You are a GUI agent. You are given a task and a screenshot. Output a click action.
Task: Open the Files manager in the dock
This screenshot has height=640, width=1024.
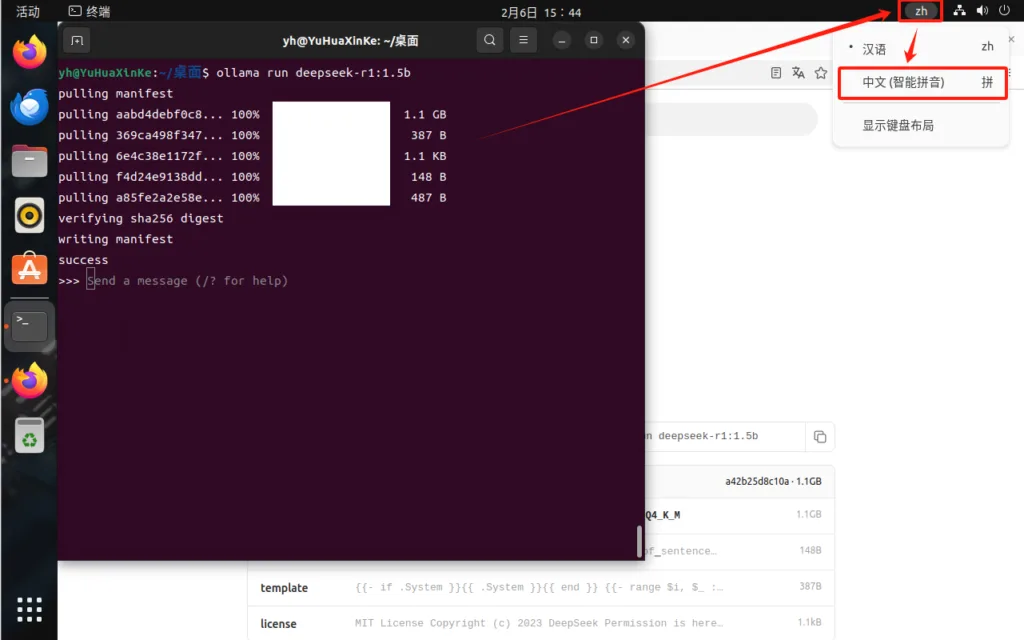(x=29, y=161)
